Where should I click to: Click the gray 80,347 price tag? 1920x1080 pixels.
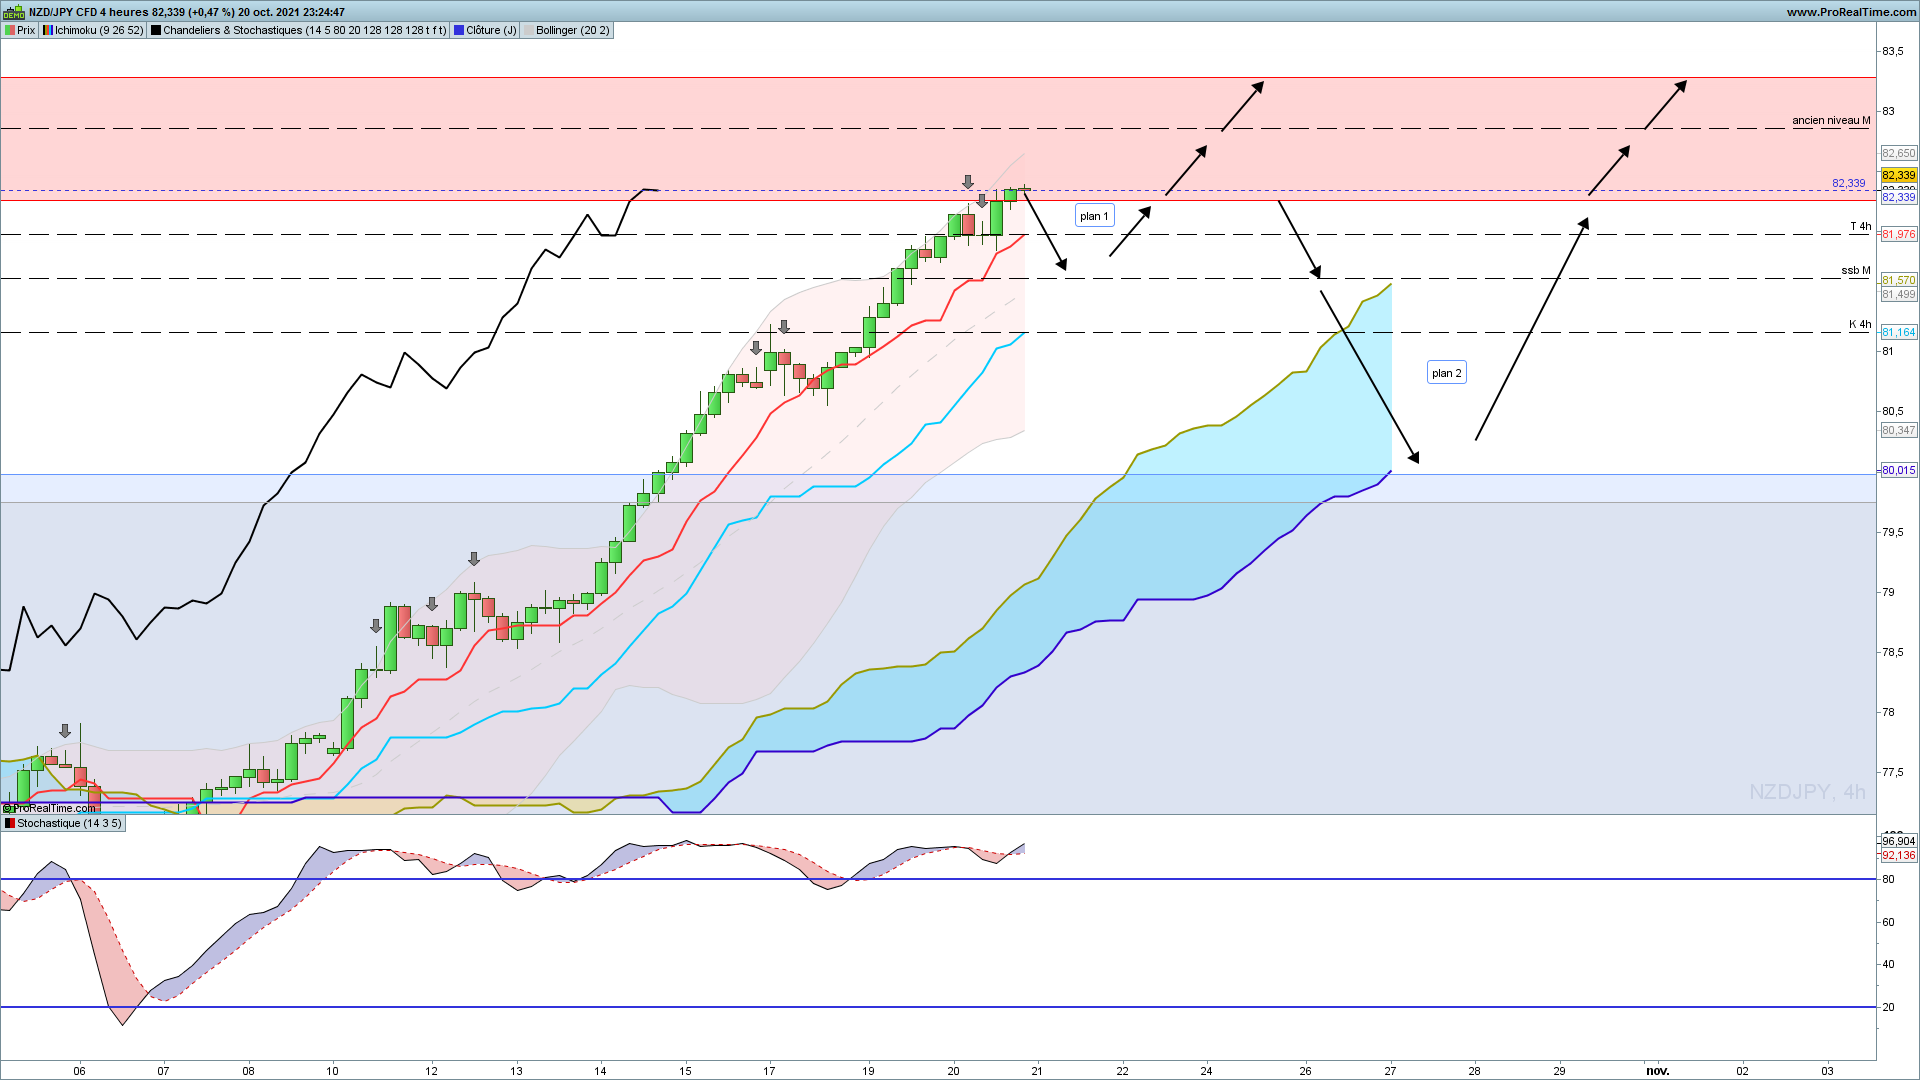coord(1899,430)
